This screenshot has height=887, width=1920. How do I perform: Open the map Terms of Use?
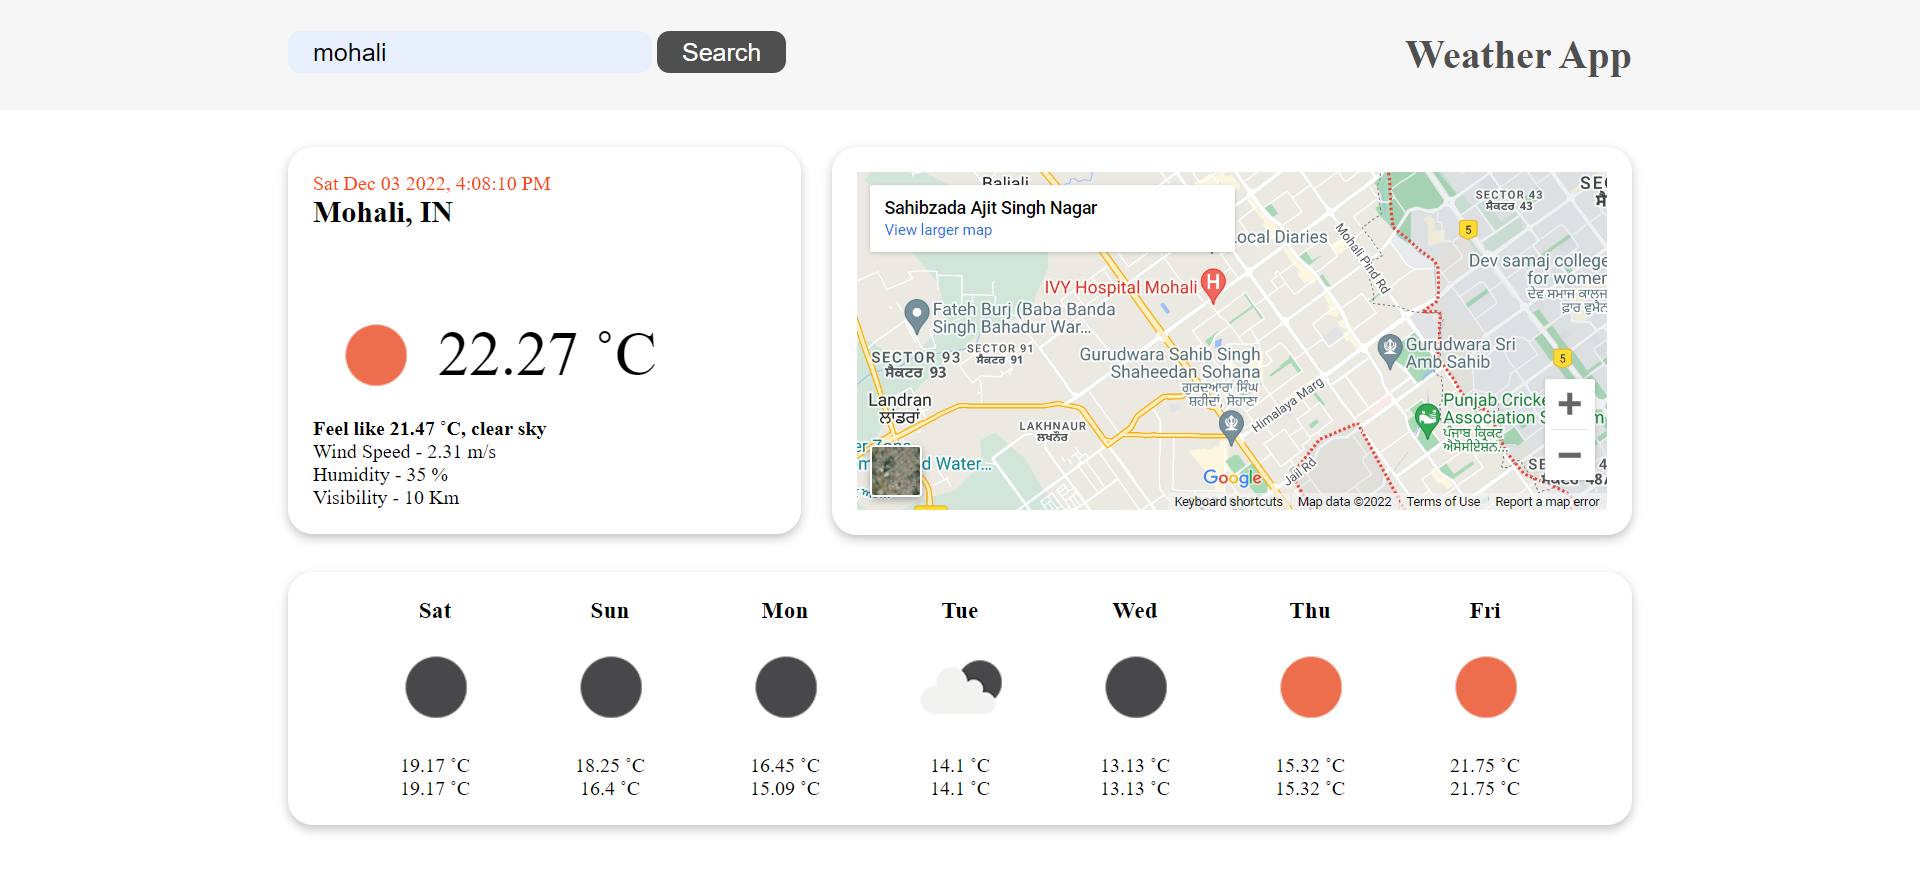click(x=1442, y=502)
